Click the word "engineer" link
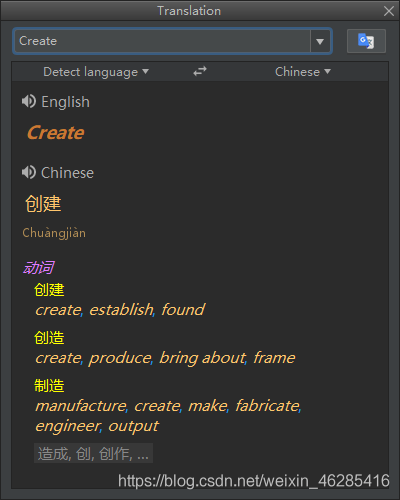Screen dimensions: 400x500 point(68,426)
